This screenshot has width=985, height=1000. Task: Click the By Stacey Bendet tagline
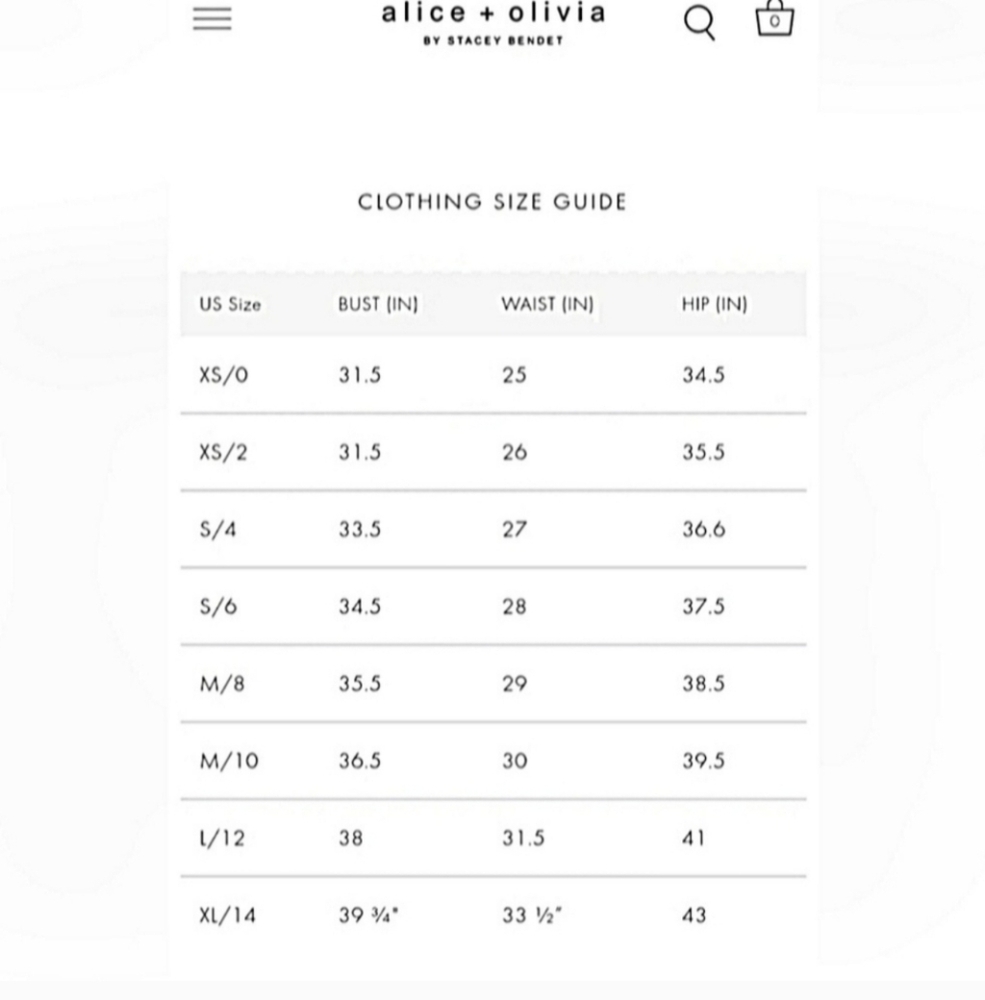493,41
